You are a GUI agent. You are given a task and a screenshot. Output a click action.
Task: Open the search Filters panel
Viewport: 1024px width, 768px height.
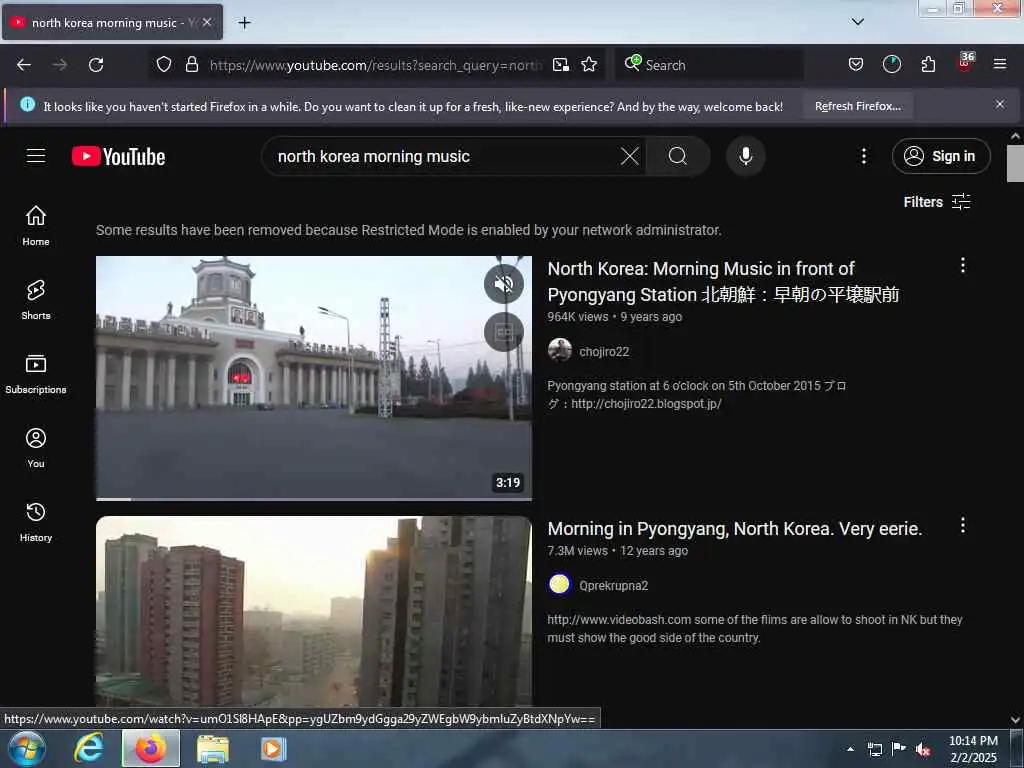[937, 202]
